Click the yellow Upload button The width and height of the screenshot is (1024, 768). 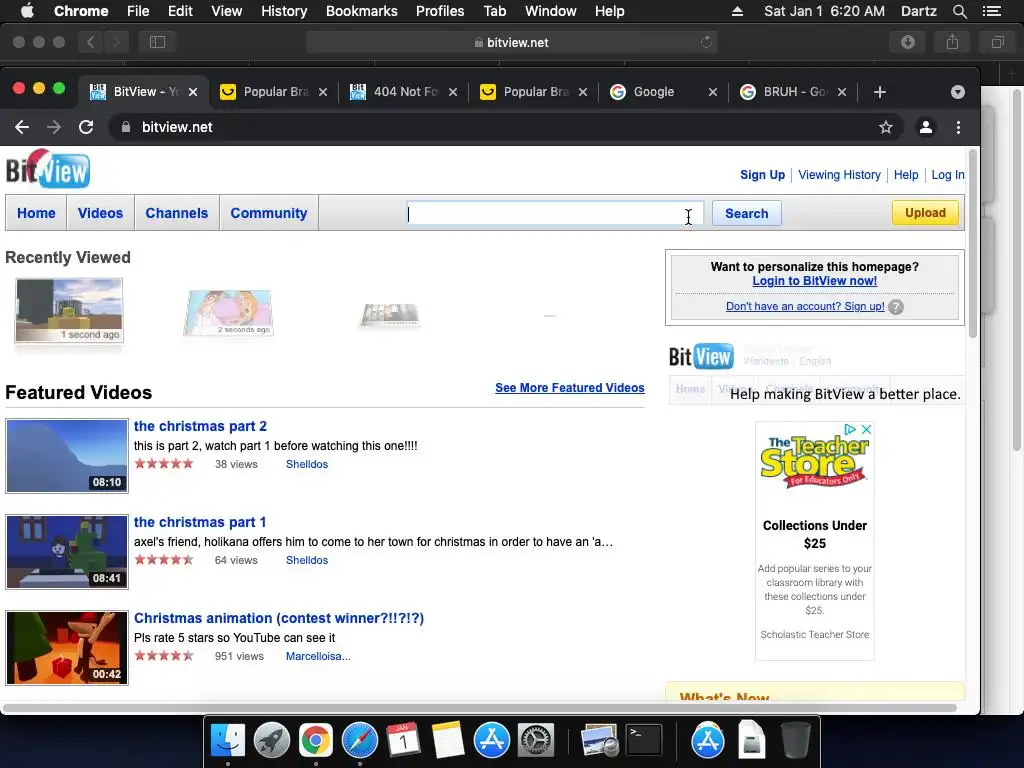[x=925, y=213]
